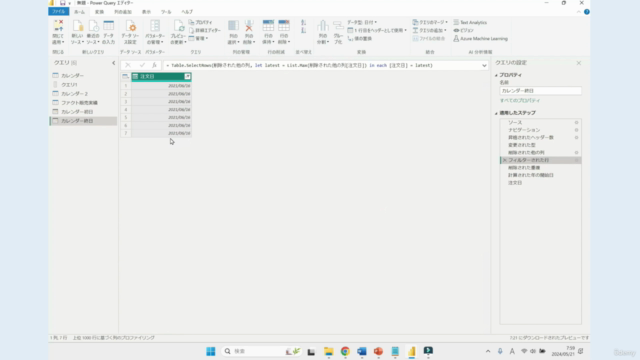The width and height of the screenshot is (640, 360).
Task: Confirm the formula with the checkmark icon
Action: 142,65
